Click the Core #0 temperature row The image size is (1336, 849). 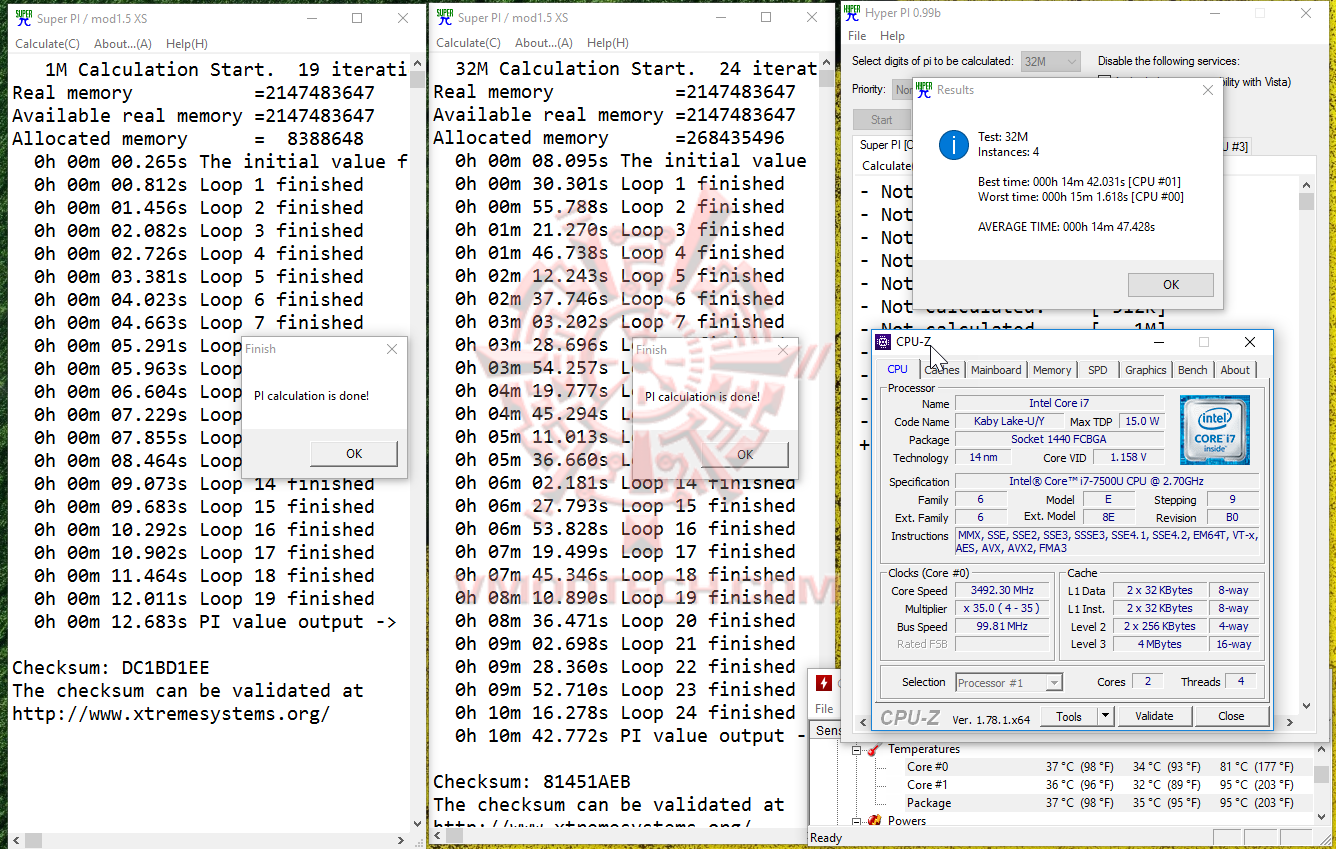1080,767
